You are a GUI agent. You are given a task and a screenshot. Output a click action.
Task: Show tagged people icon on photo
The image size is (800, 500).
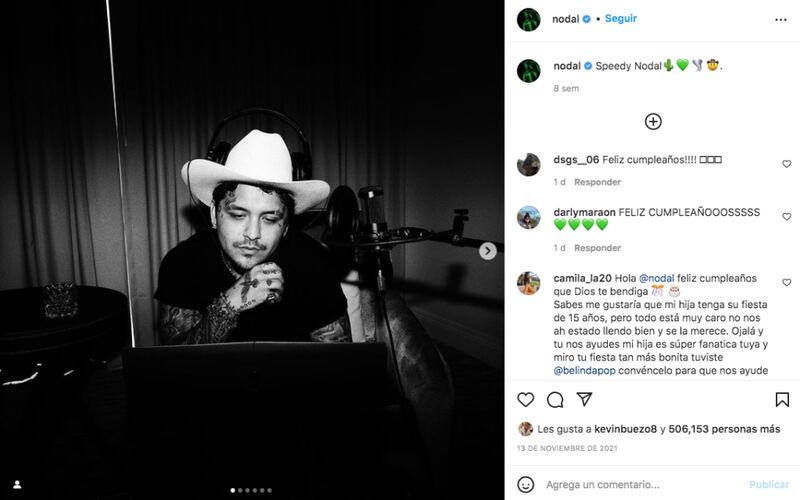click(17, 484)
